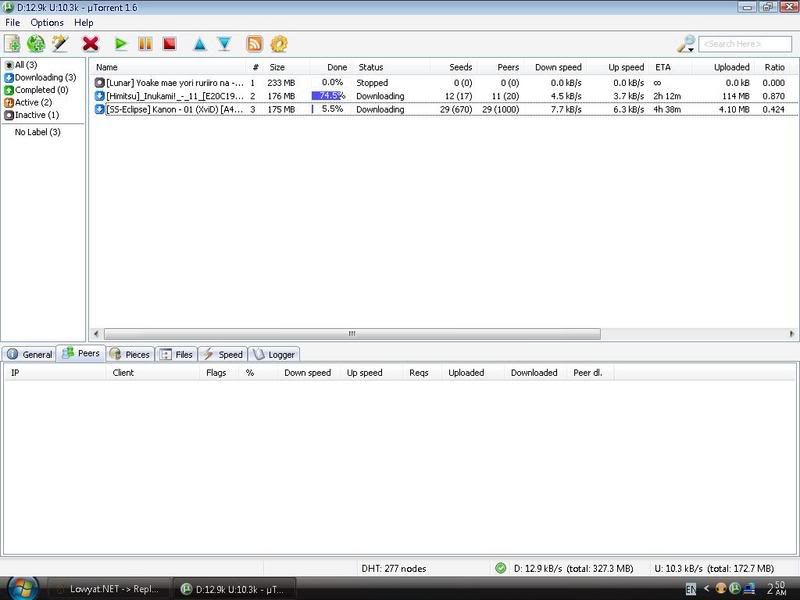This screenshot has width=800, height=600.
Task: Click the downloading icon of Himitsu torrent
Action: tap(99, 95)
